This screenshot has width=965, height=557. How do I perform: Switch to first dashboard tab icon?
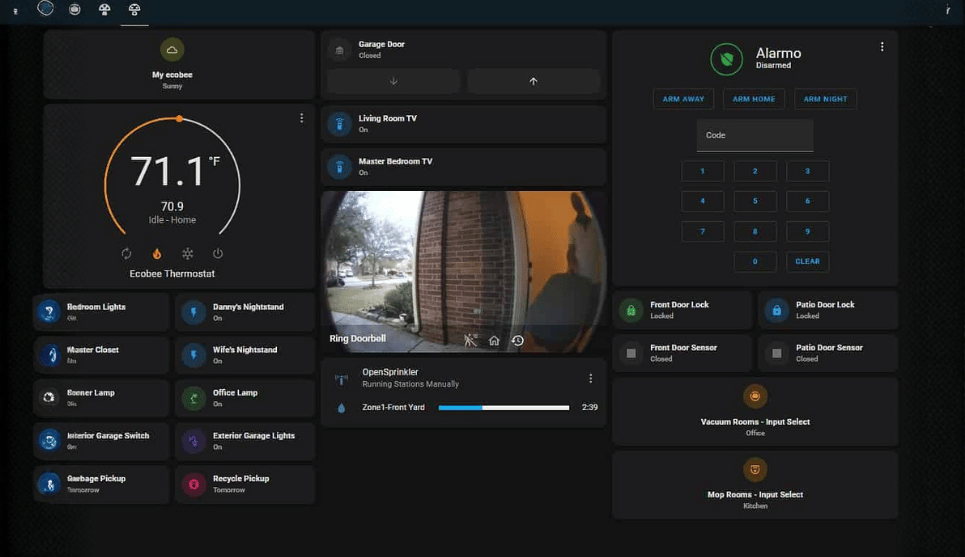coord(45,9)
